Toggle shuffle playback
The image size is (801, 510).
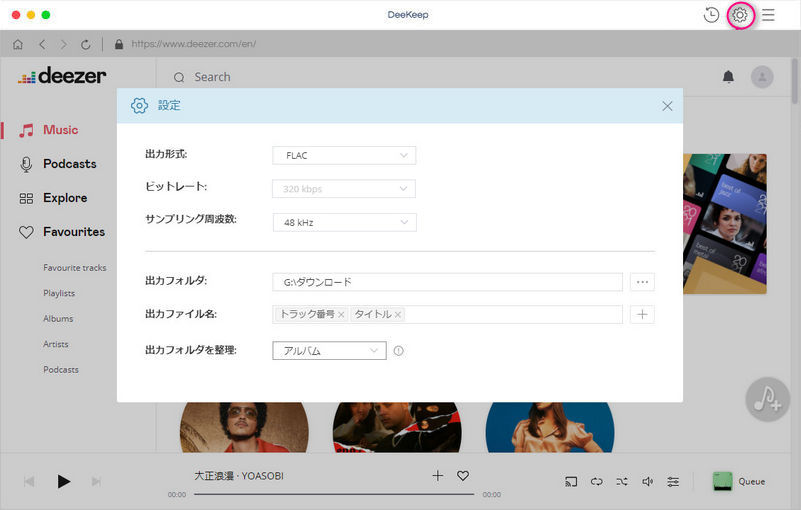622,481
